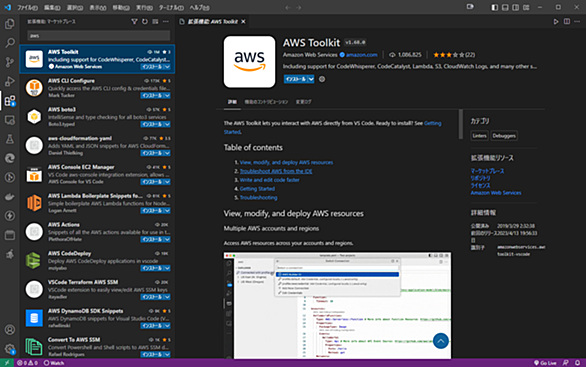Open Source Control in activity bar
The height and width of the screenshot is (367, 586).
point(10,62)
